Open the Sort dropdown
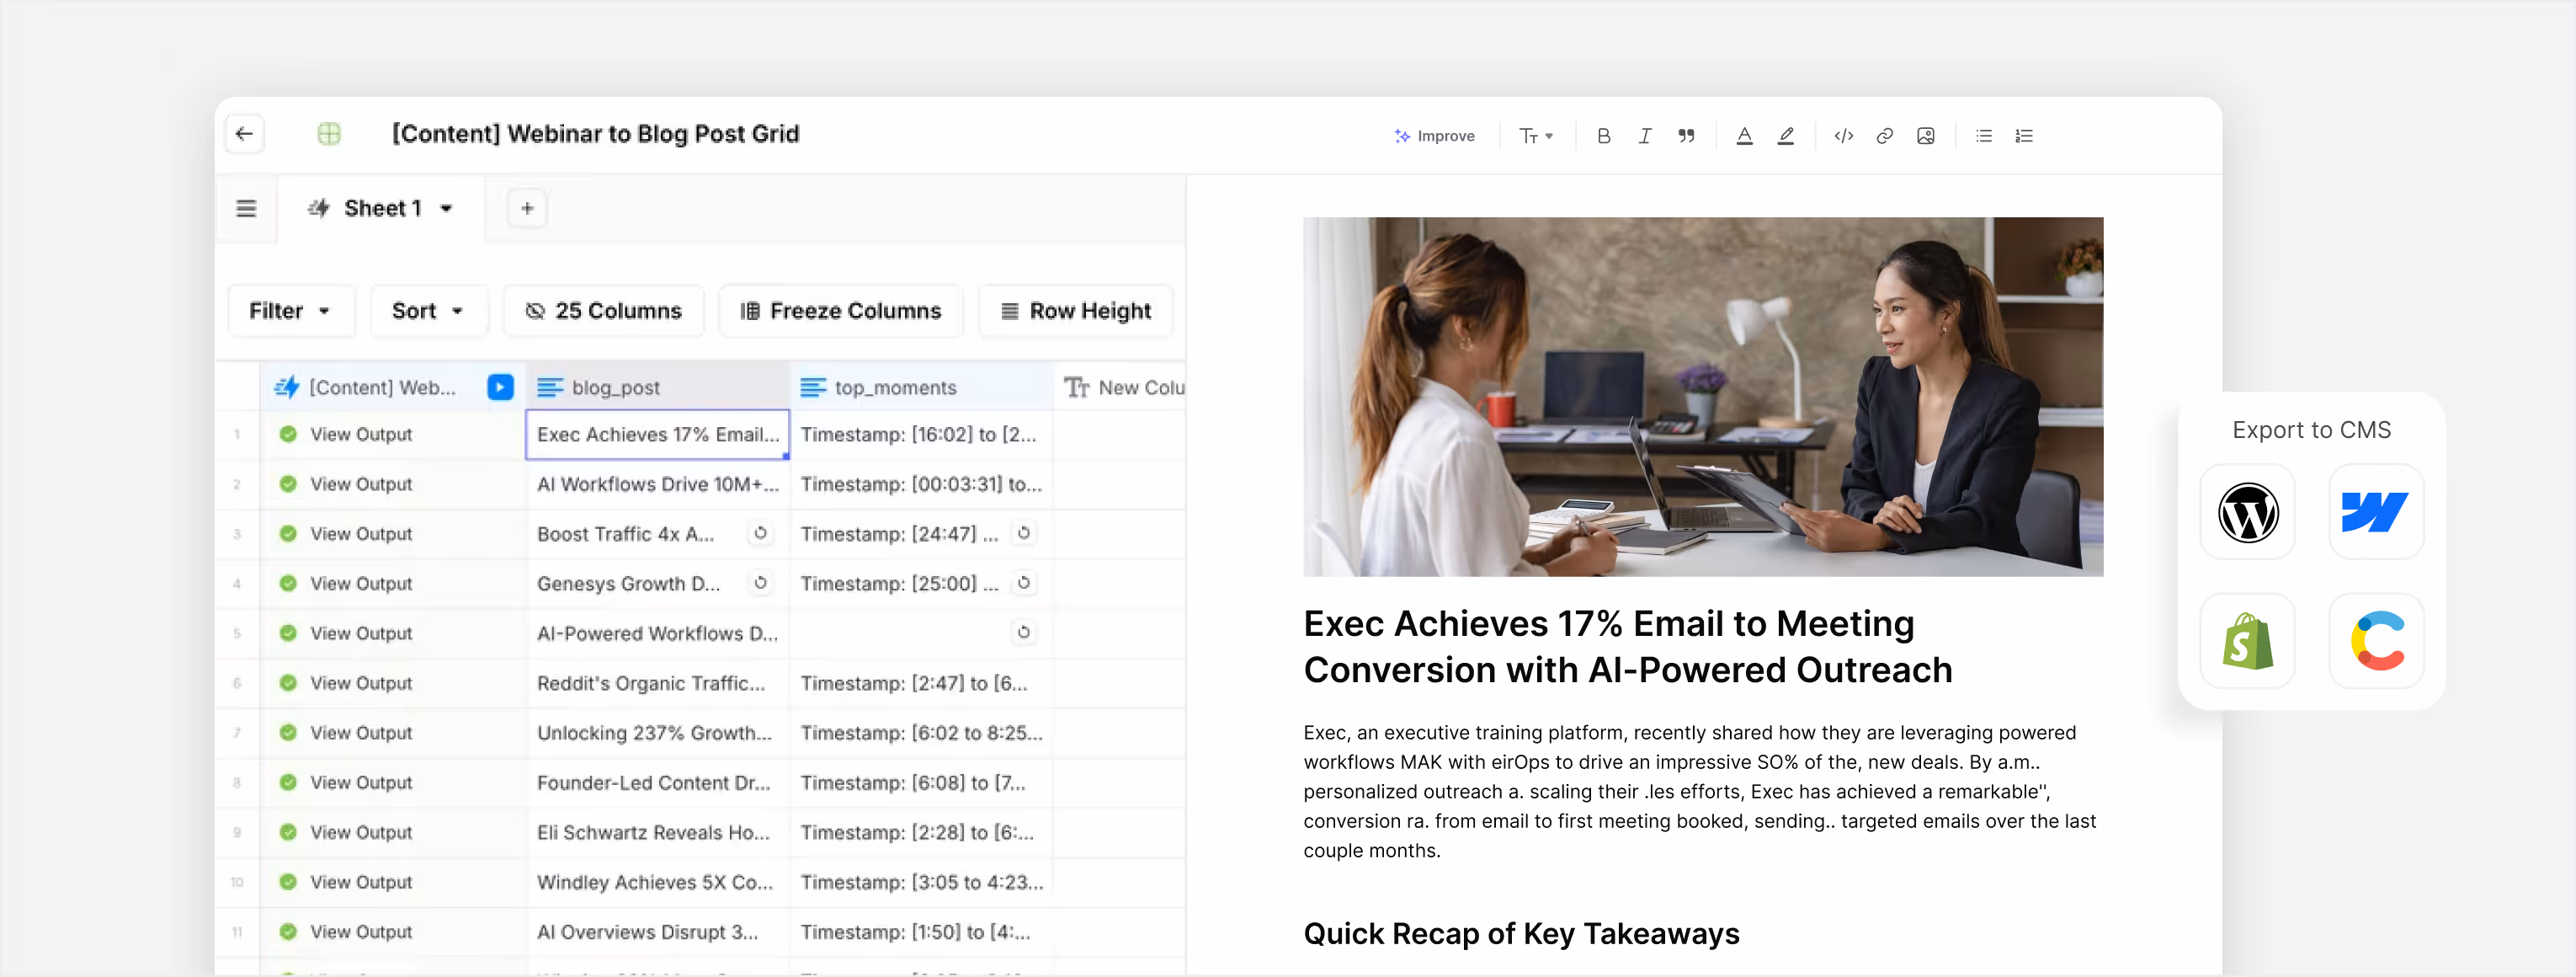Image resolution: width=2576 pixels, height=977 pixels. 427,311
